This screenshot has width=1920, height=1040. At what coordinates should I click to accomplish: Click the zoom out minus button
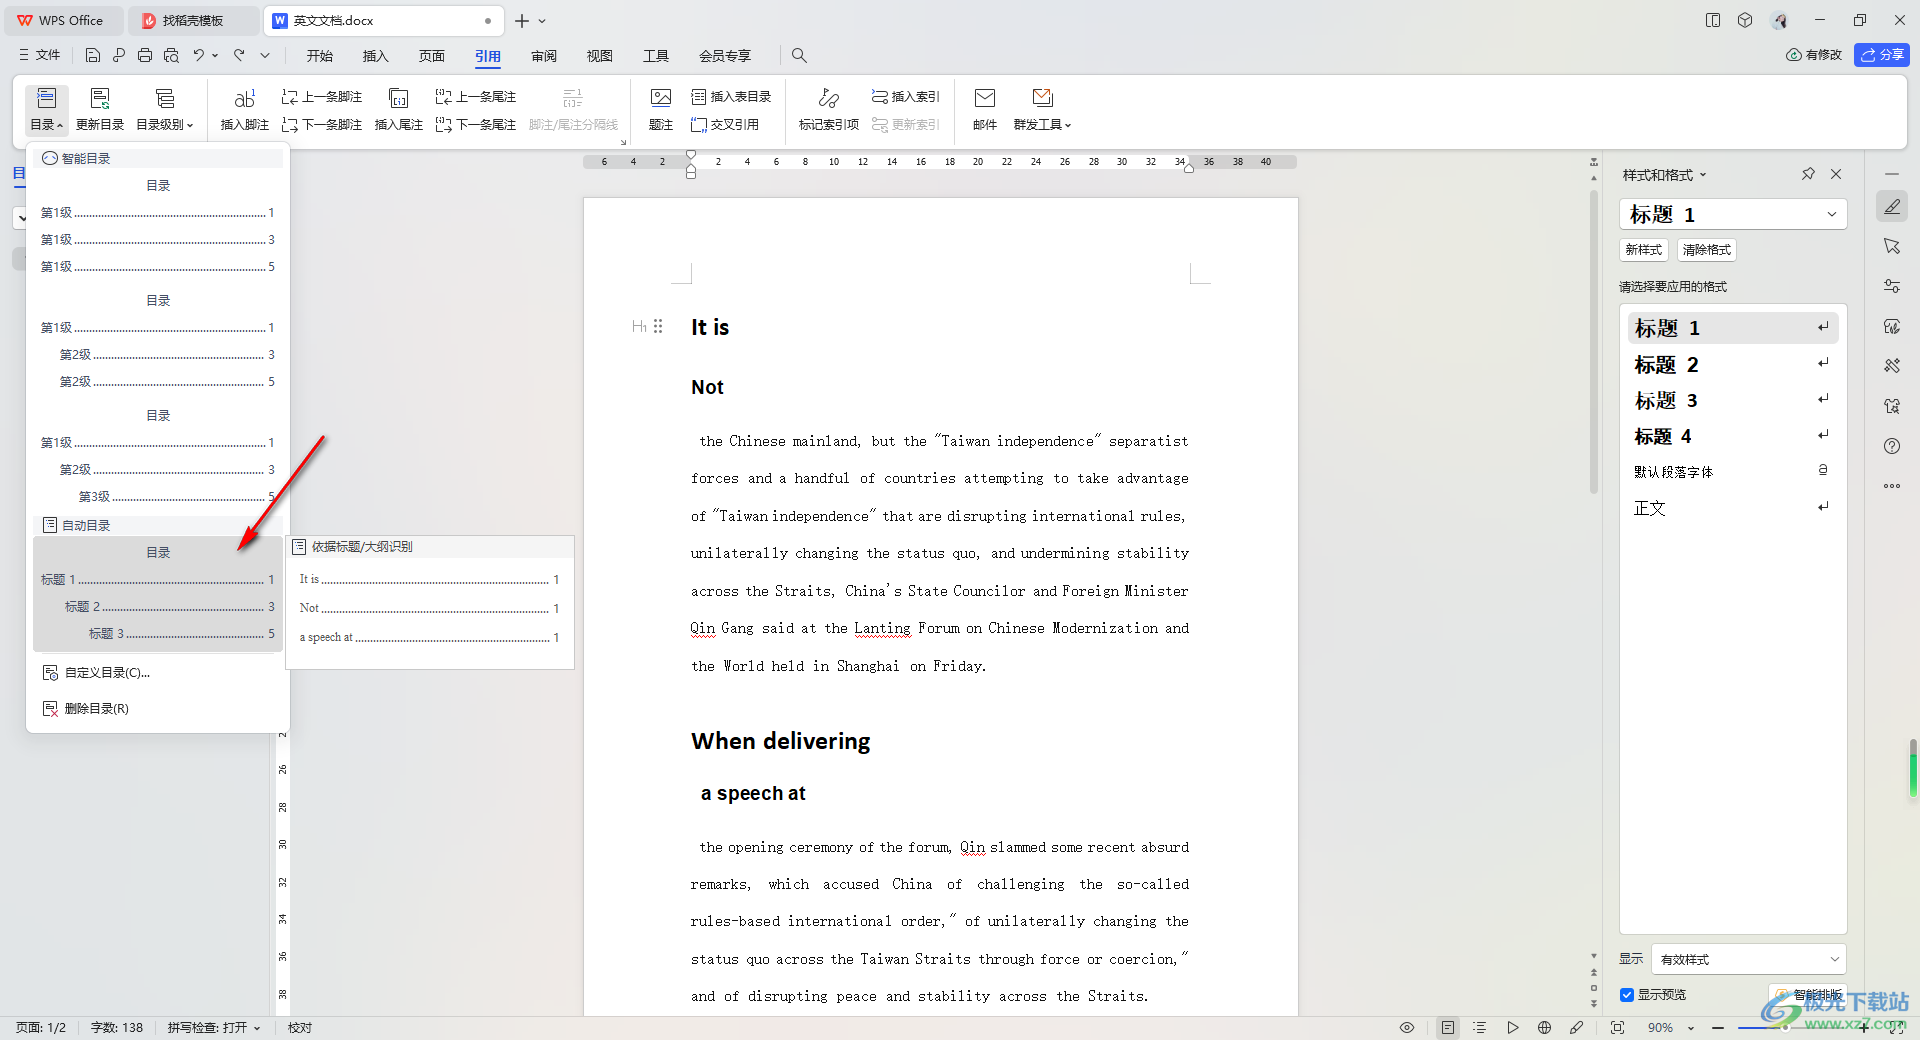tap(1718, 1028)
